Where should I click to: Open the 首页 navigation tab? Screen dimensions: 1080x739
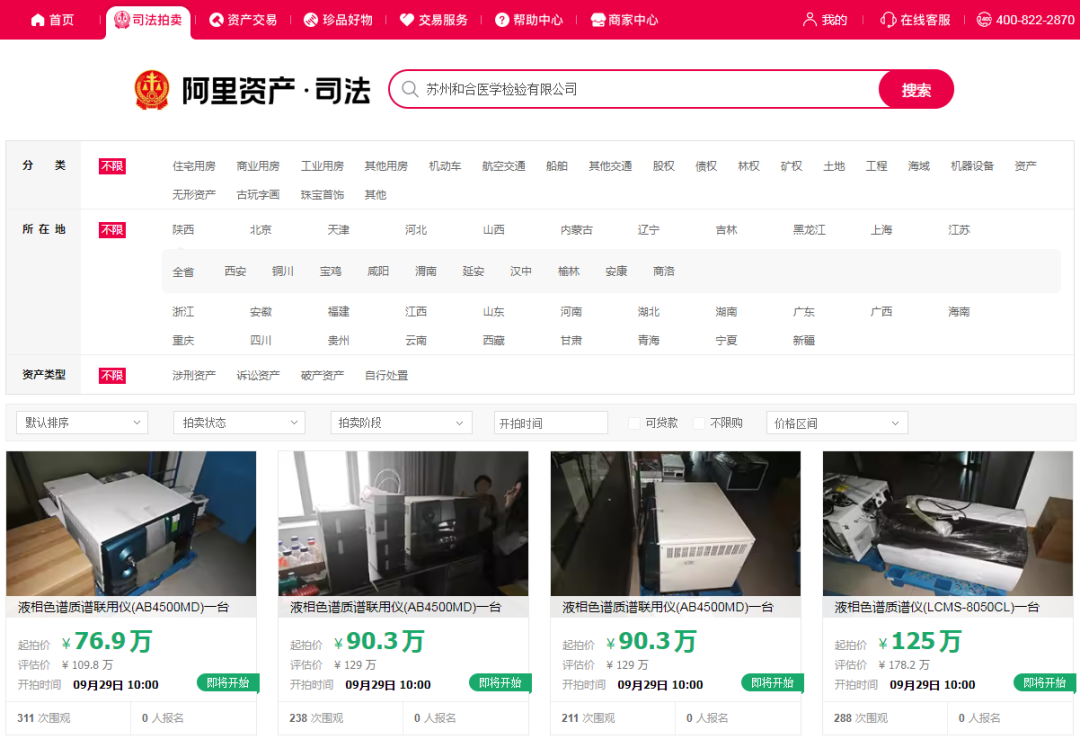53,20
